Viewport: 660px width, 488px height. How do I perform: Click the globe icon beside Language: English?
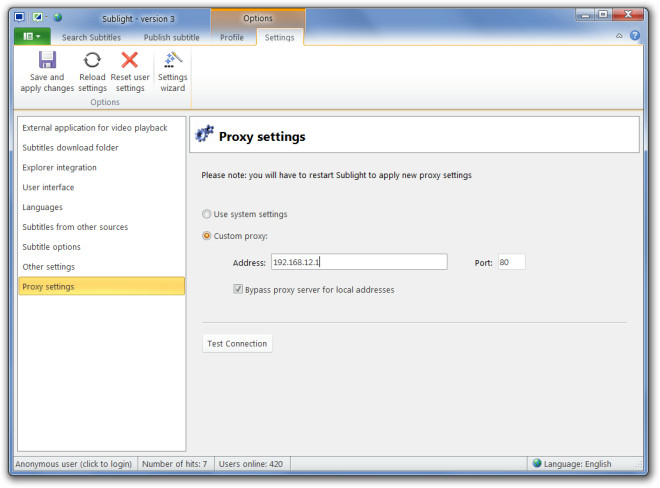tap(537, 463)
